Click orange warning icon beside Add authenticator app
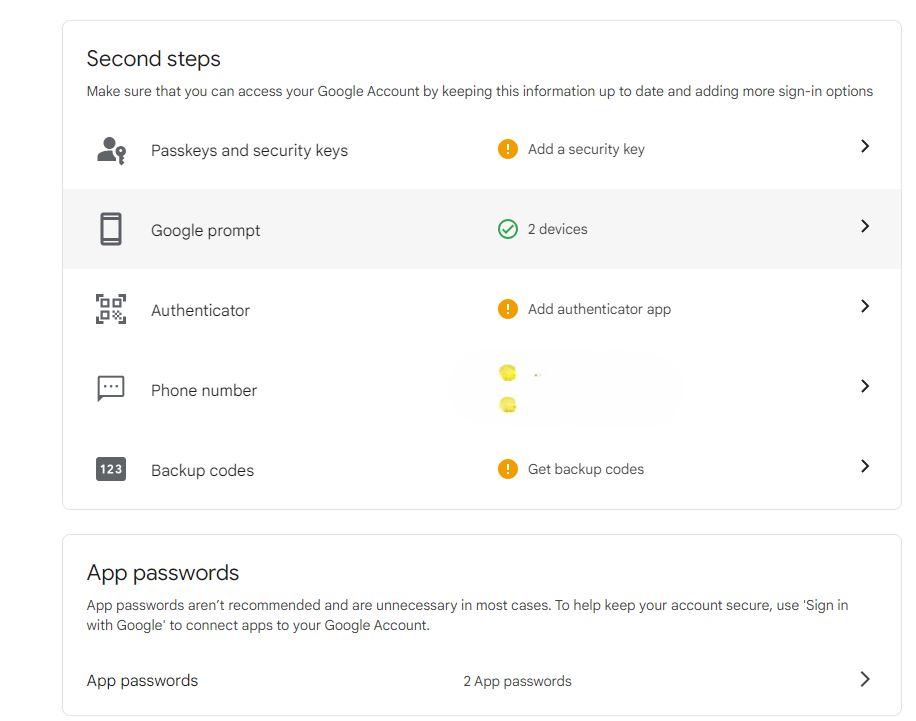The height and width of the screenshot is (721, 916). click(508, 308)
